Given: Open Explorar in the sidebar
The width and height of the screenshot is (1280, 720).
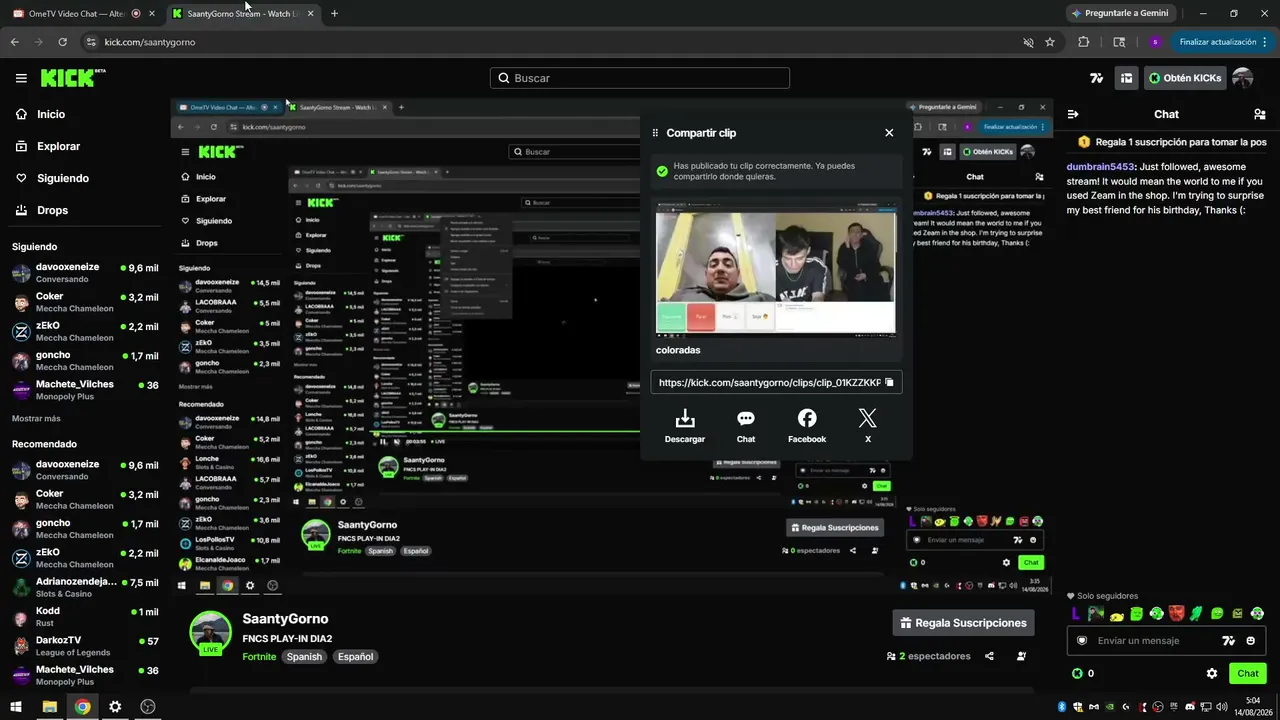Looking at the screenshot, I should tap(47, 146).
